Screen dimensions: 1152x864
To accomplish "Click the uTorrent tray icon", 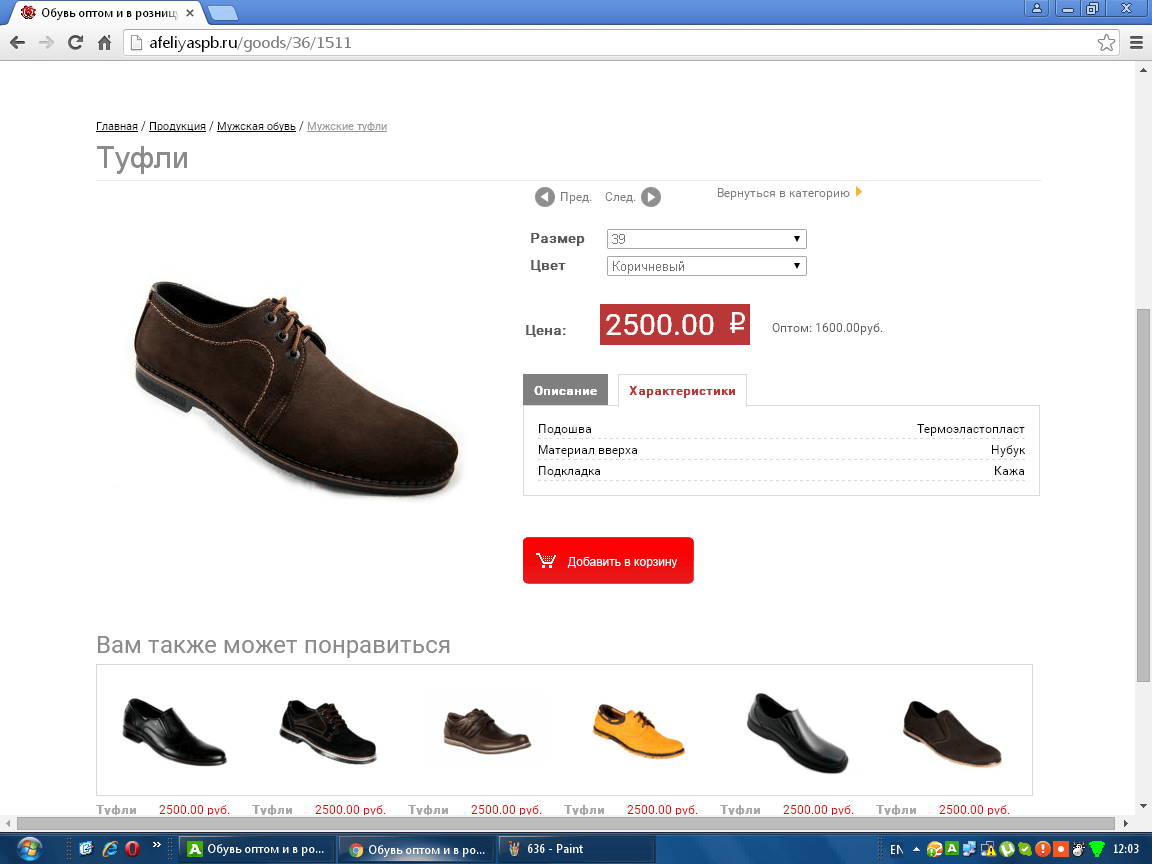I will 1007,849.
